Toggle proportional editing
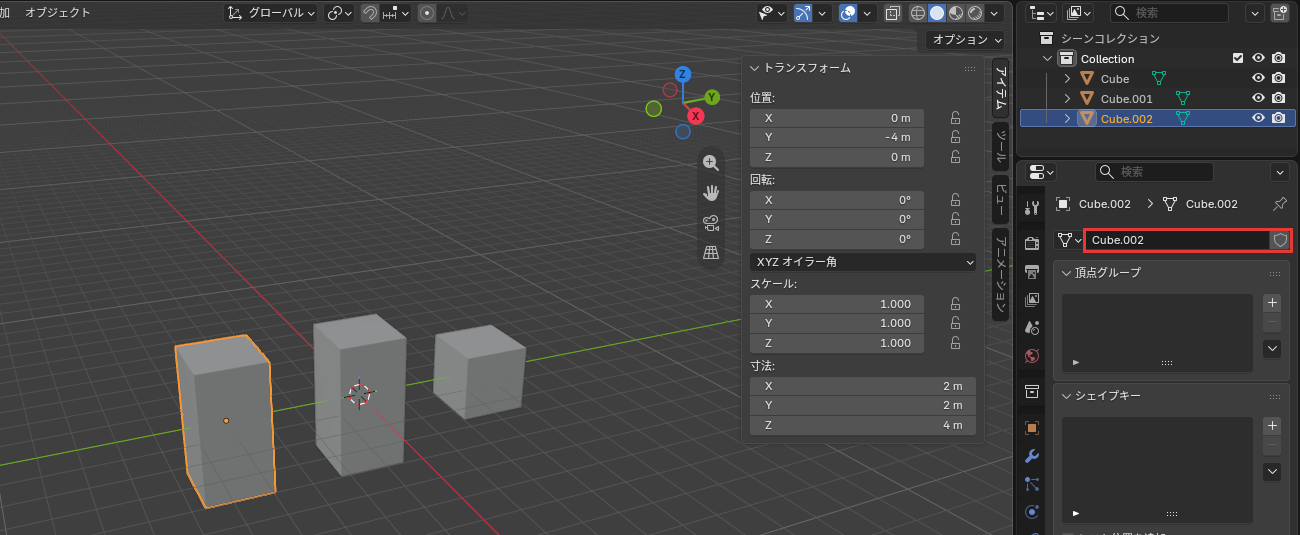The width and height of the screenshot is (1300, 535). (x=427, y=13)
